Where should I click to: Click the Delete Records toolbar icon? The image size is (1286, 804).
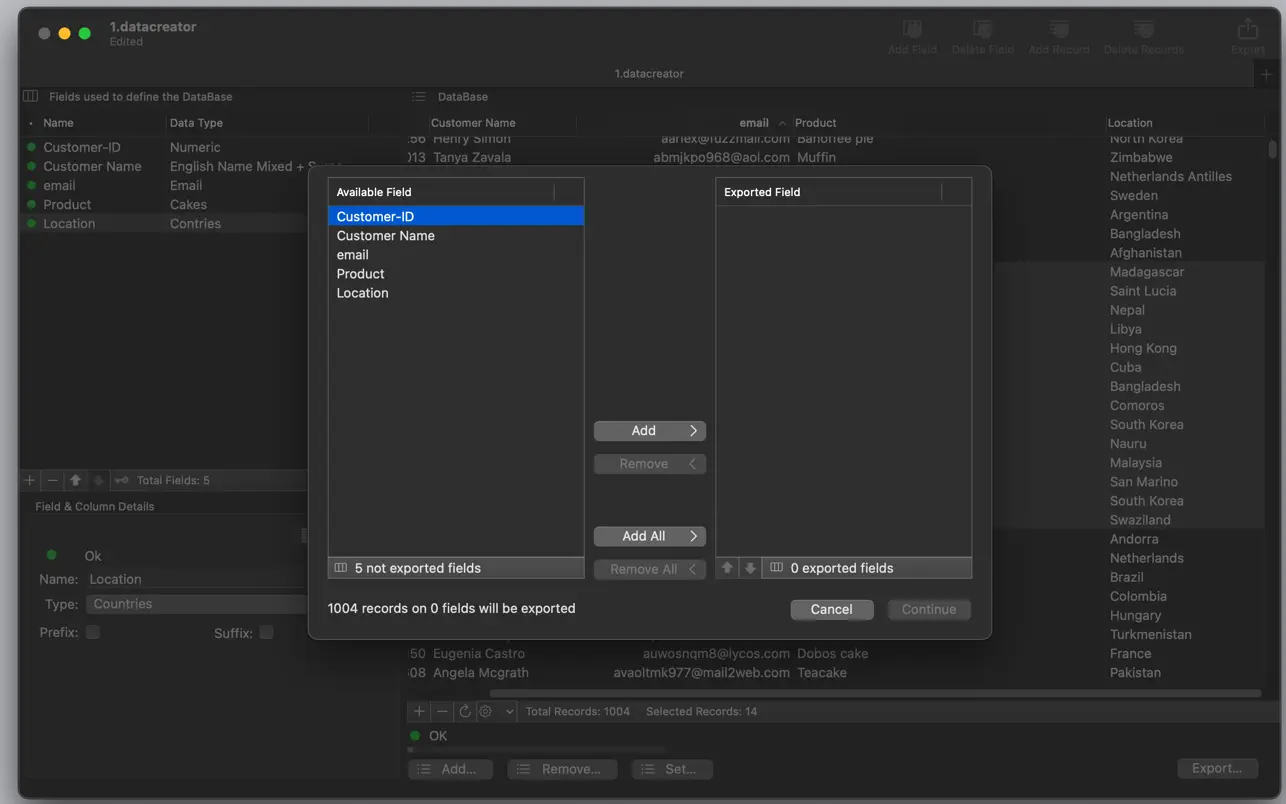(1143, 30)
